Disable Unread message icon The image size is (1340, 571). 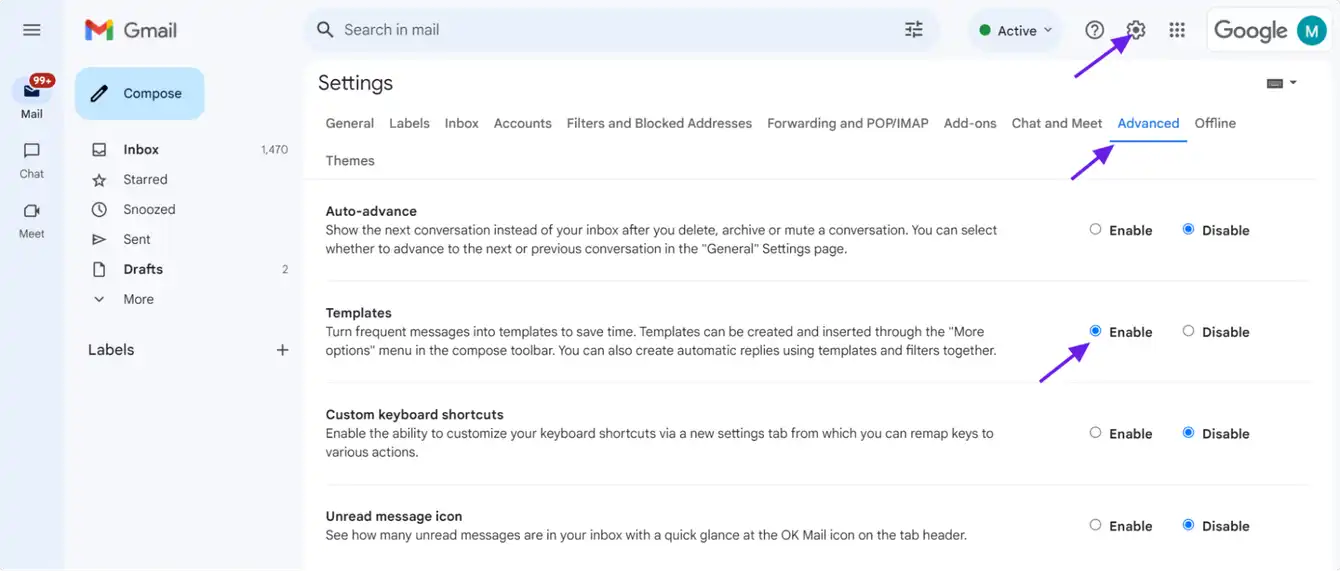point(1188,525)
